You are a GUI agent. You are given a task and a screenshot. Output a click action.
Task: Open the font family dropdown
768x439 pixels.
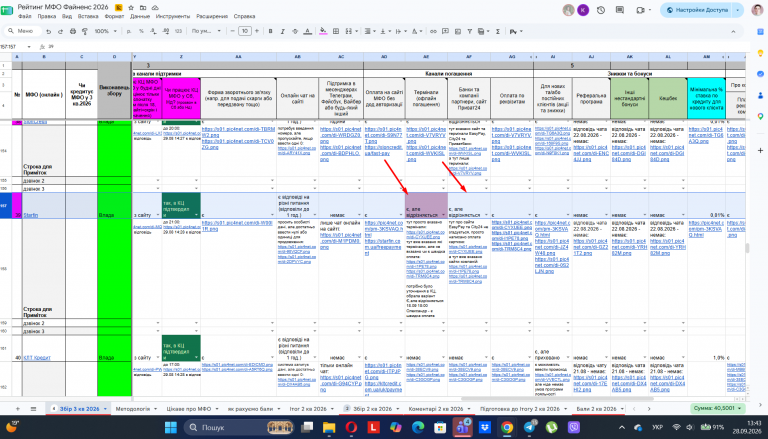click(208, 31)
